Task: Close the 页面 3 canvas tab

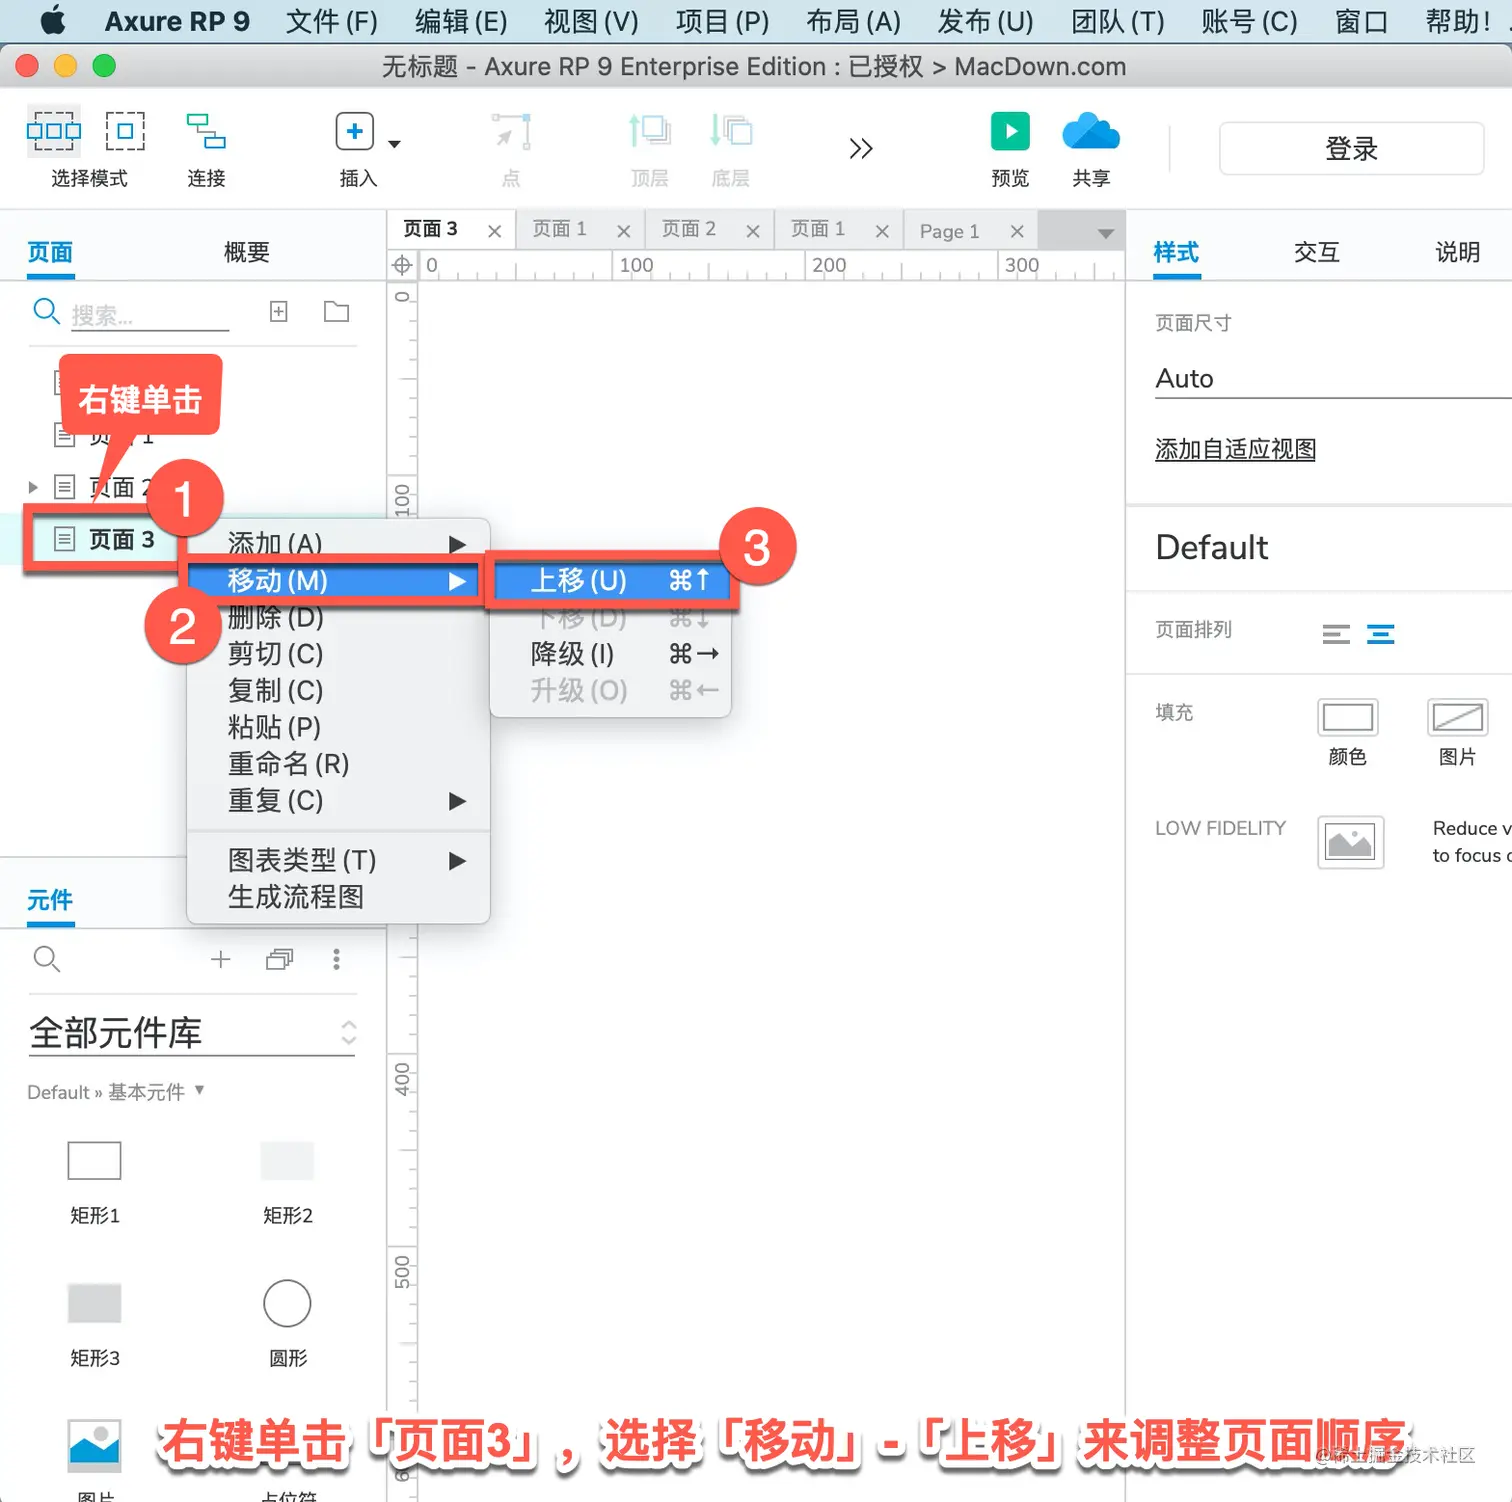Action: (x=494, y=231)
